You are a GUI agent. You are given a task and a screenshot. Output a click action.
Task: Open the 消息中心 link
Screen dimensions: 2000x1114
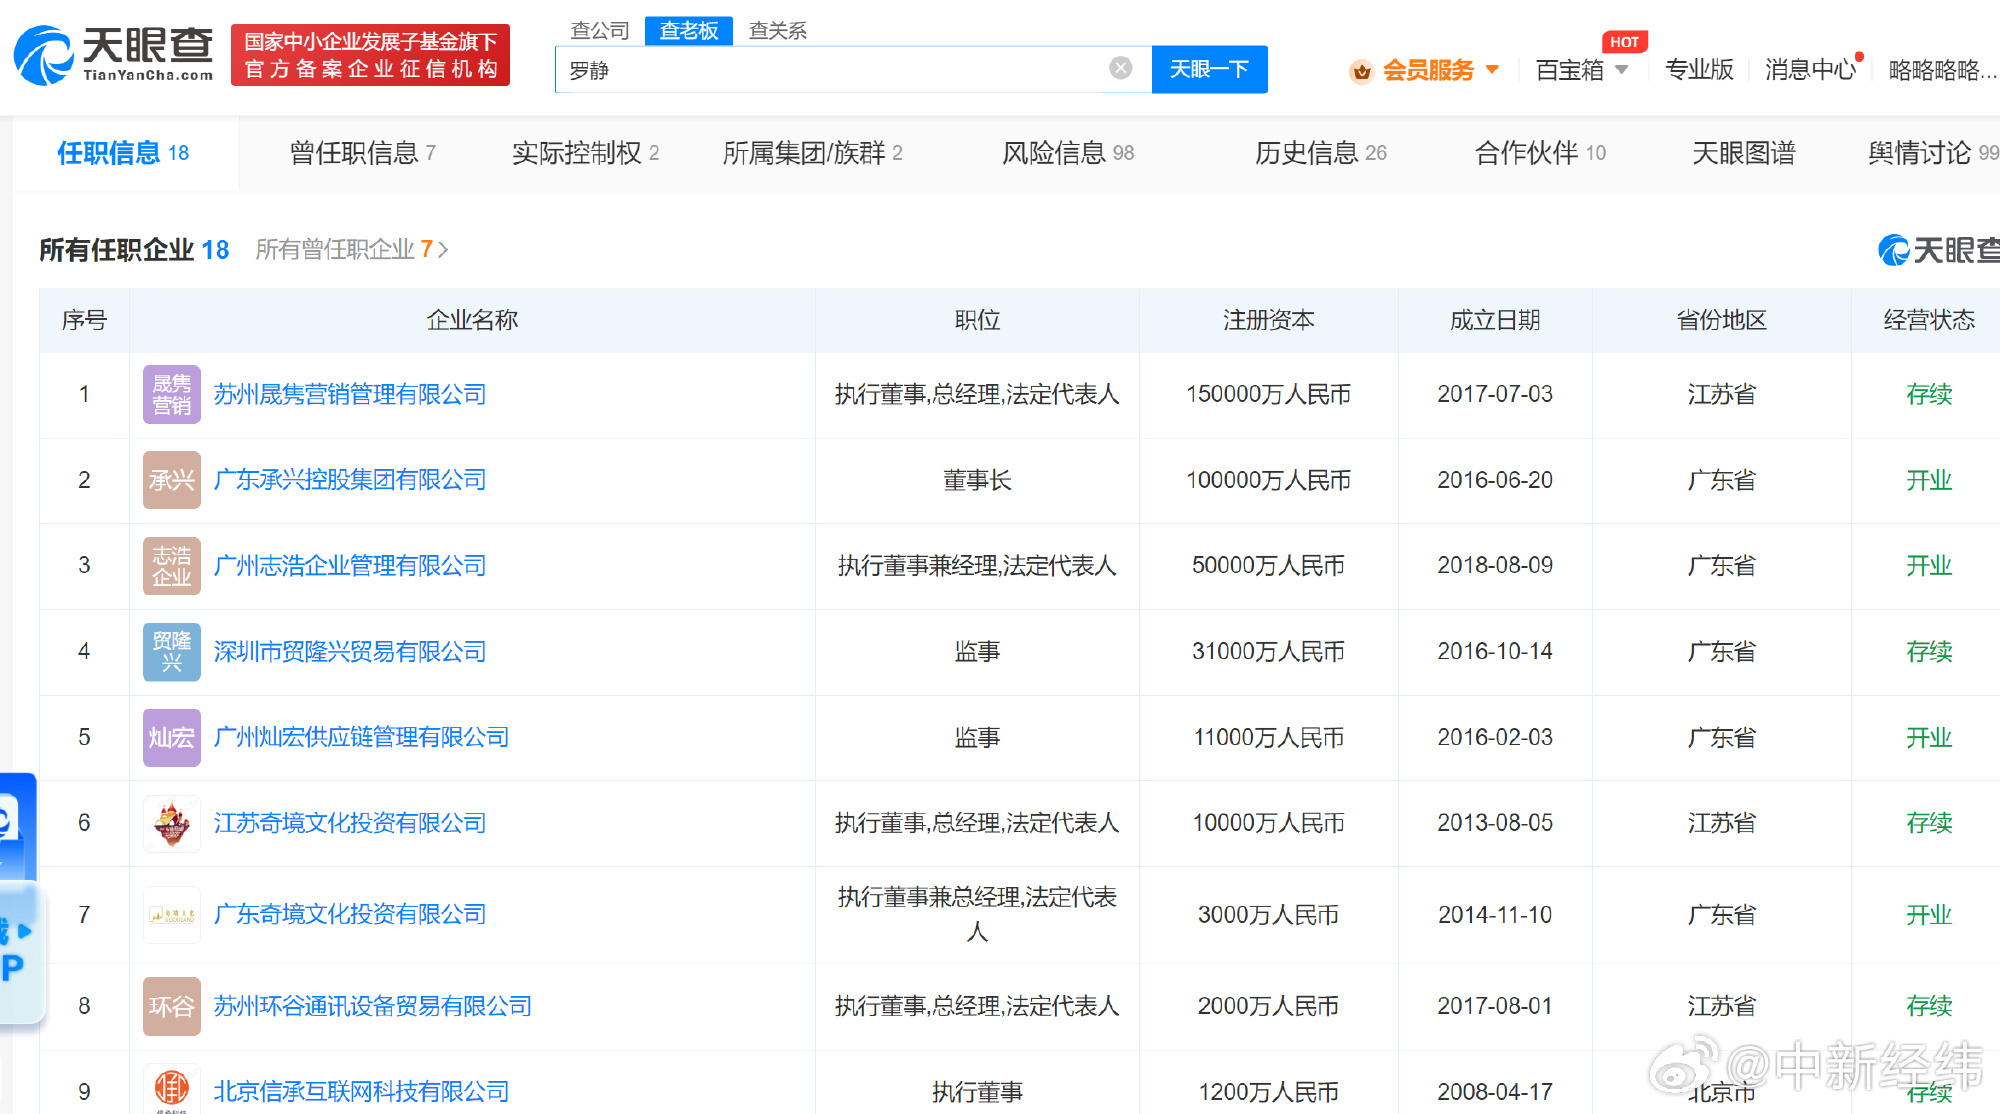tap(1811, 70)
